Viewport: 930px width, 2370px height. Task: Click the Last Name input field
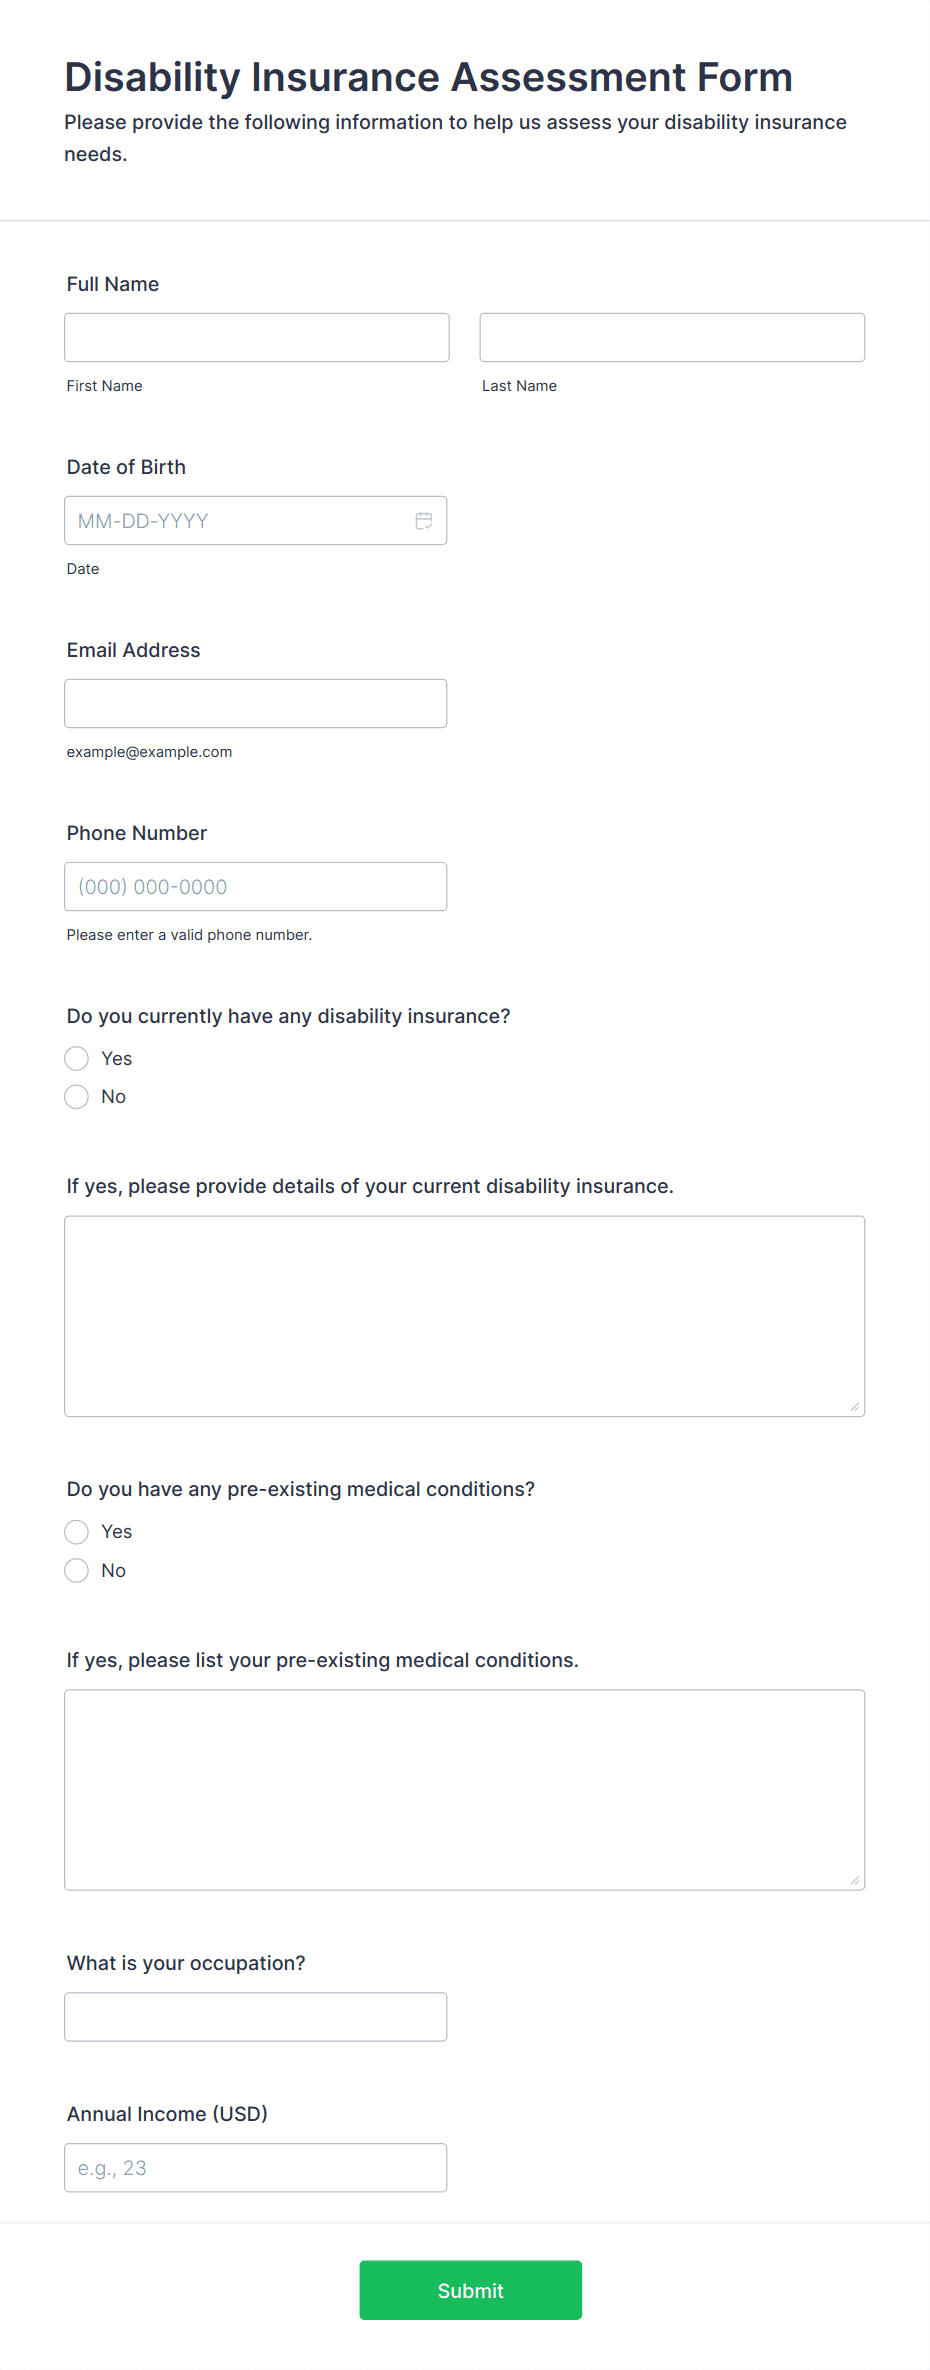point(672,337)
